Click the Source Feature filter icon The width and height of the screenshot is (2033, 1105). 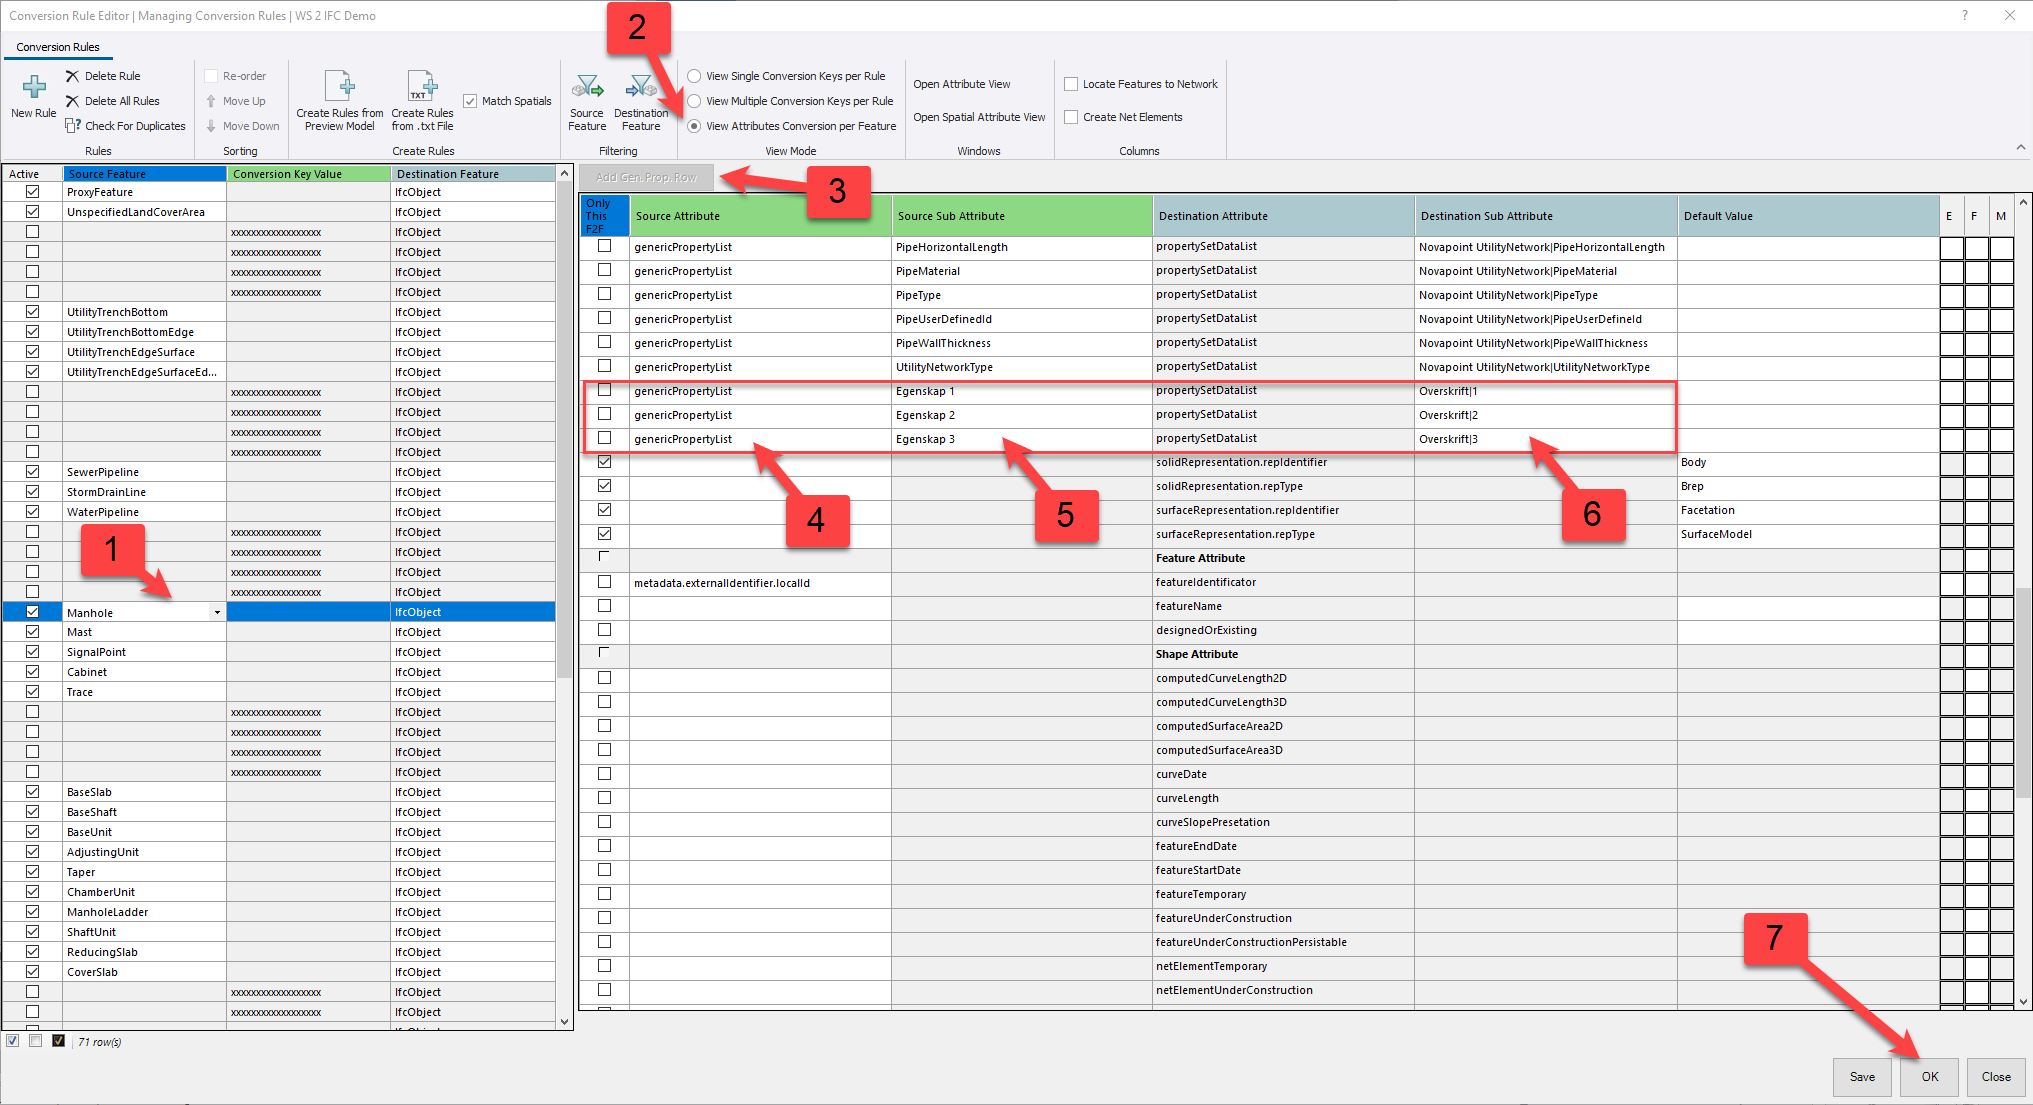click(x=587, y=87)
